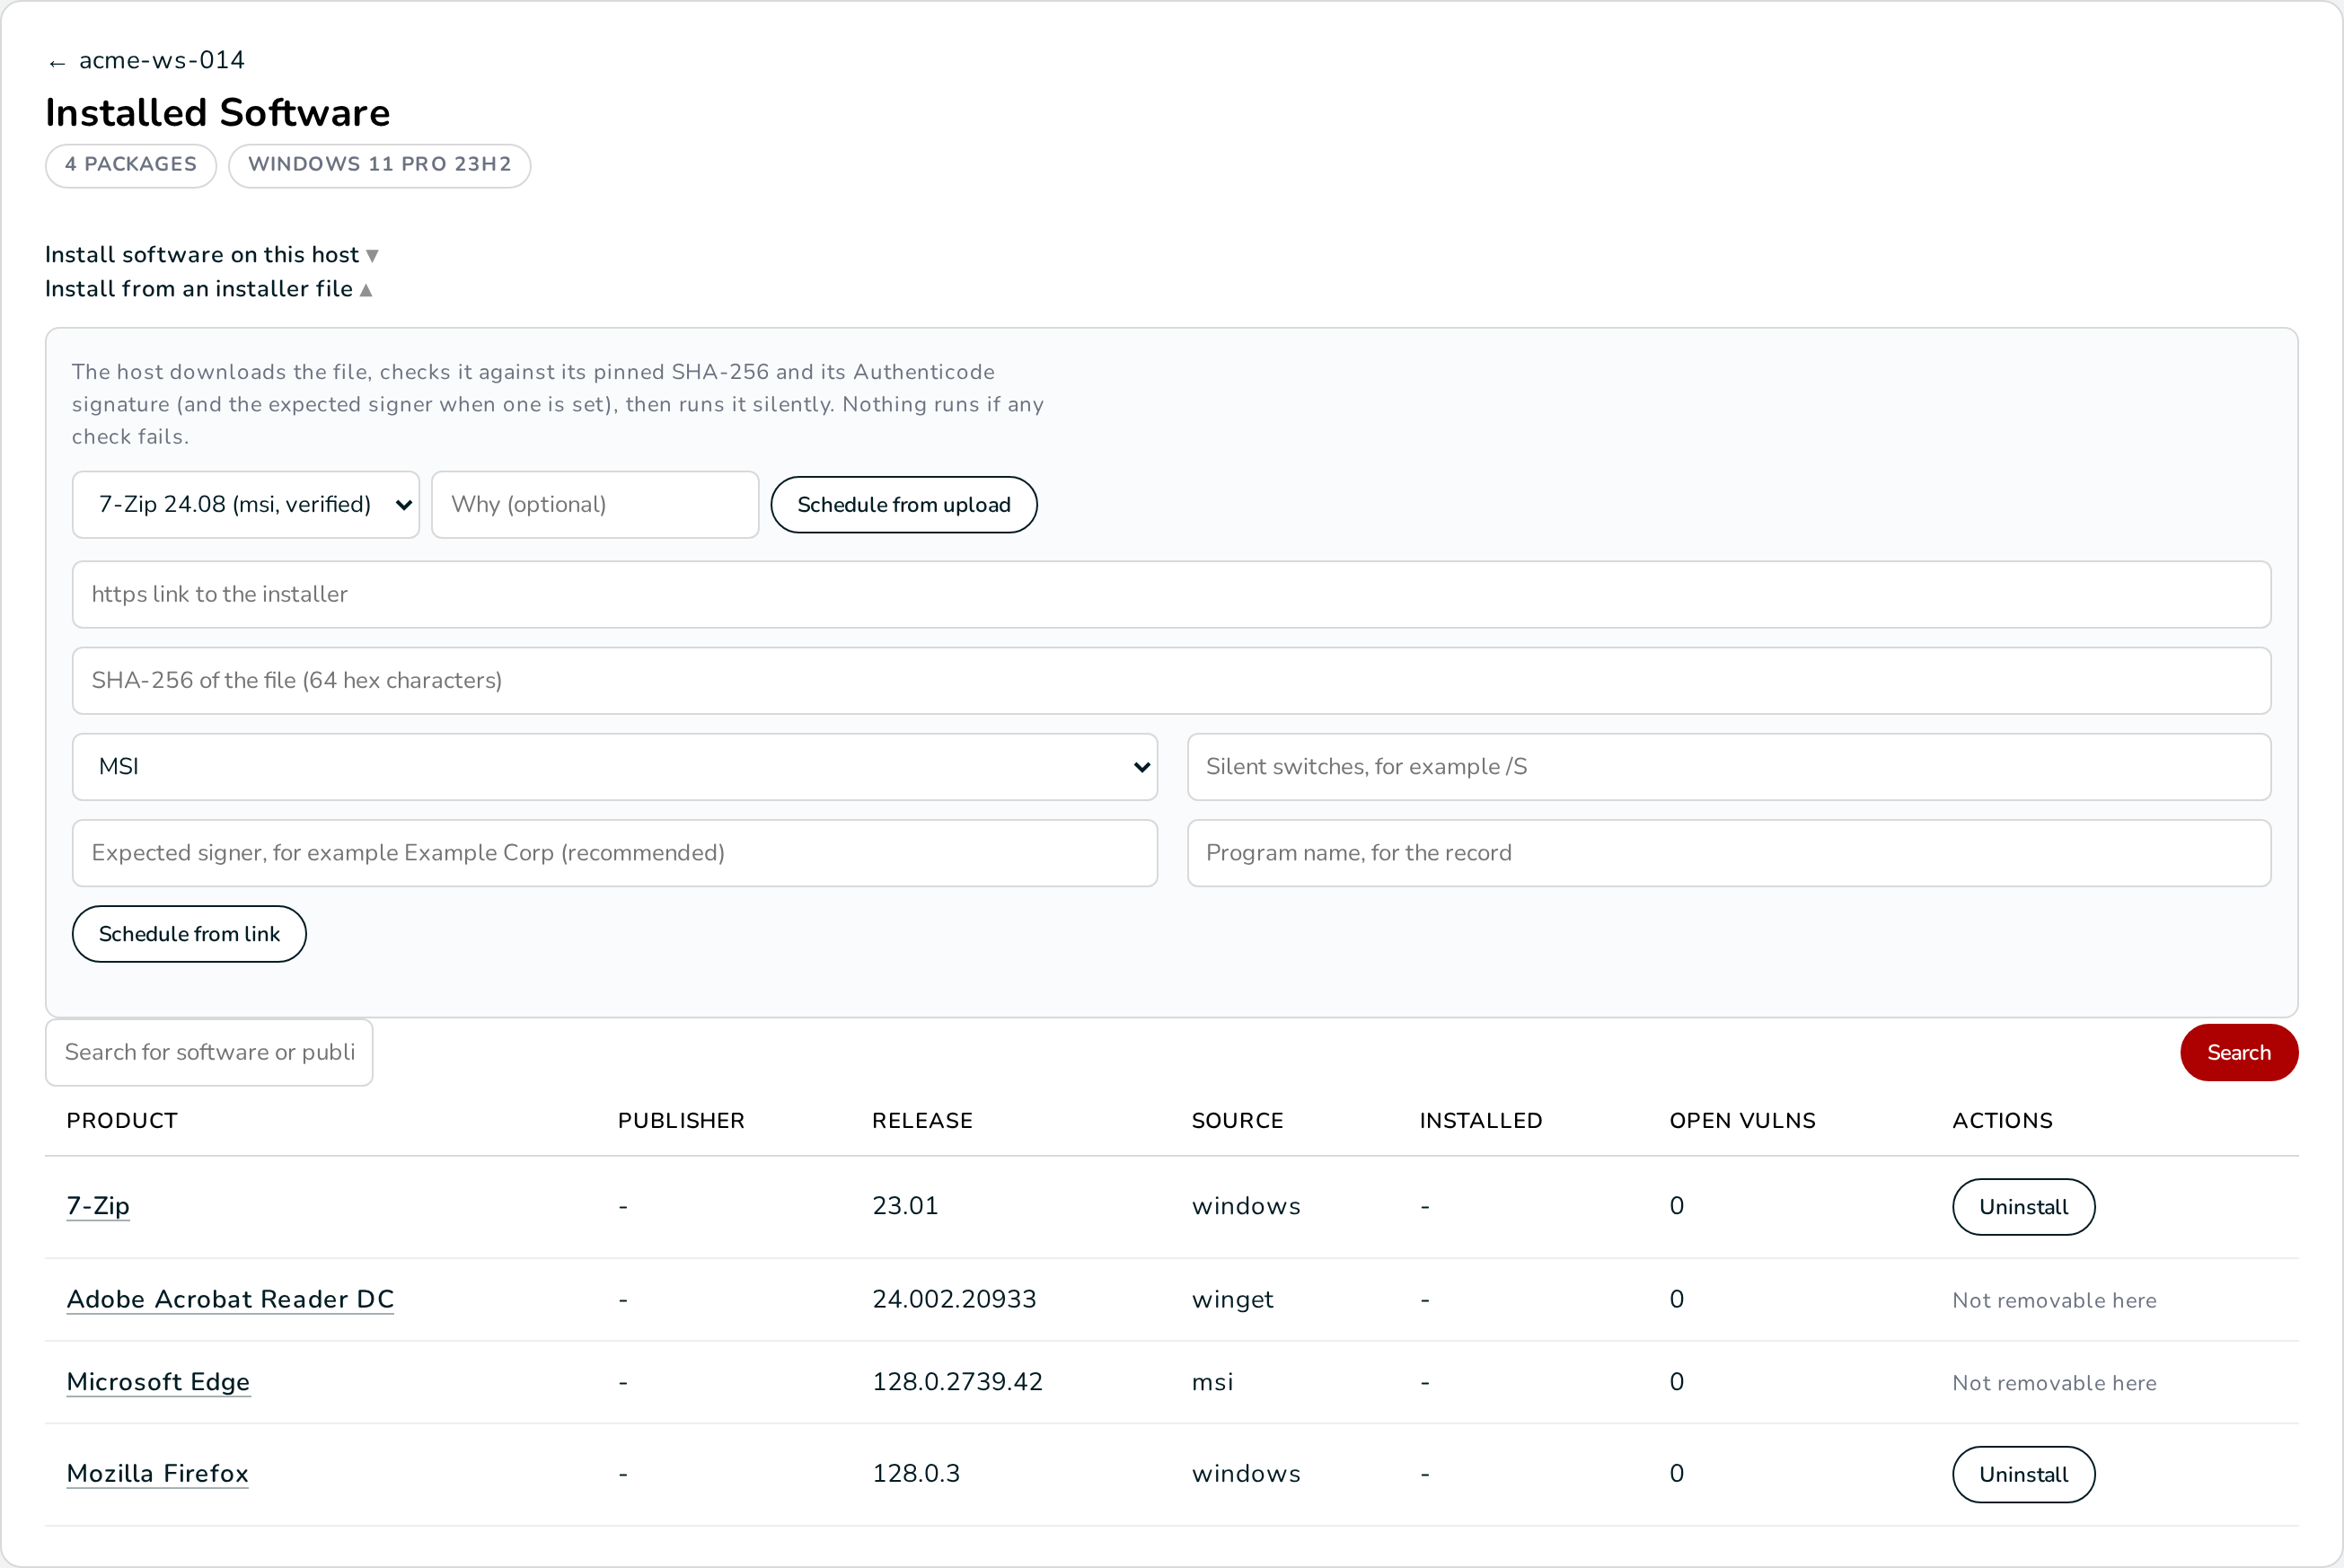Click 'Schedule from link' button

[x=189, y=934]
